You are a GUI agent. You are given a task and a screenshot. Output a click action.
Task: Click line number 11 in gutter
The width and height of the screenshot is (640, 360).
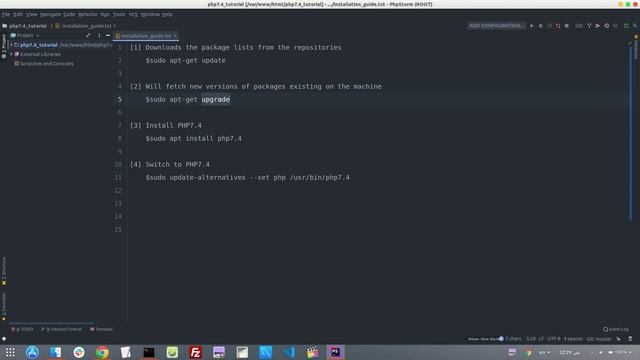(118, 178)
